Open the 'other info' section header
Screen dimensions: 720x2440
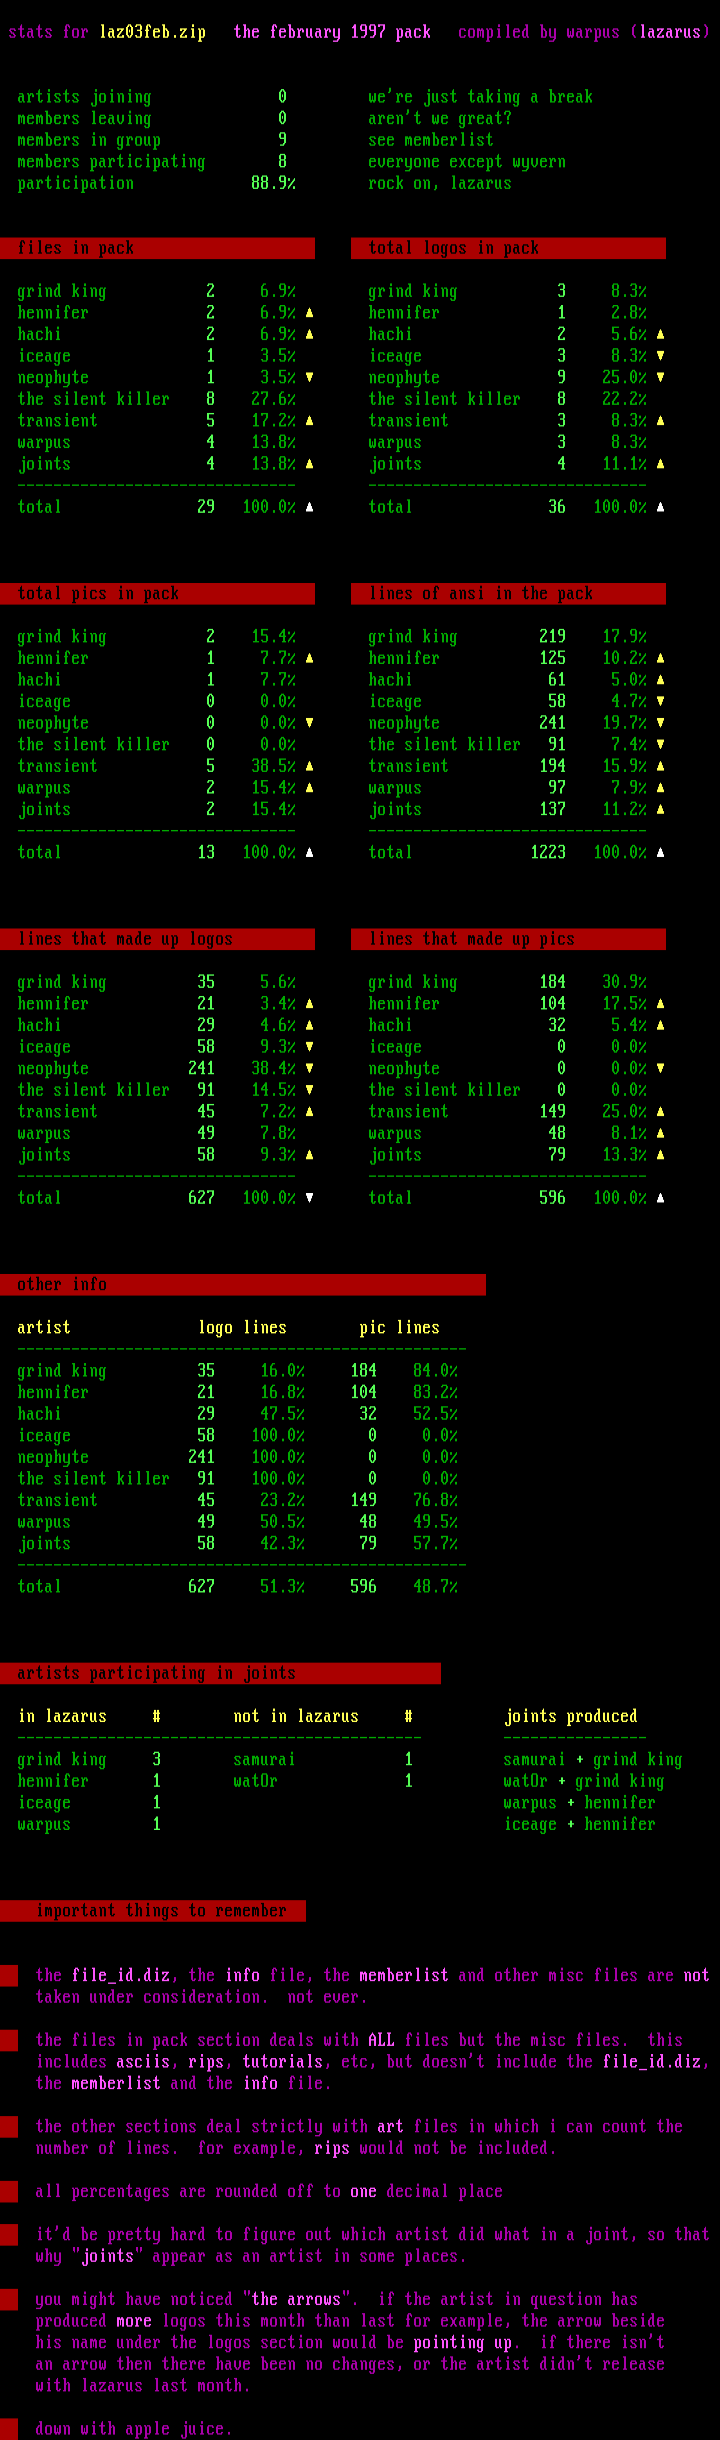[242, 1285]
